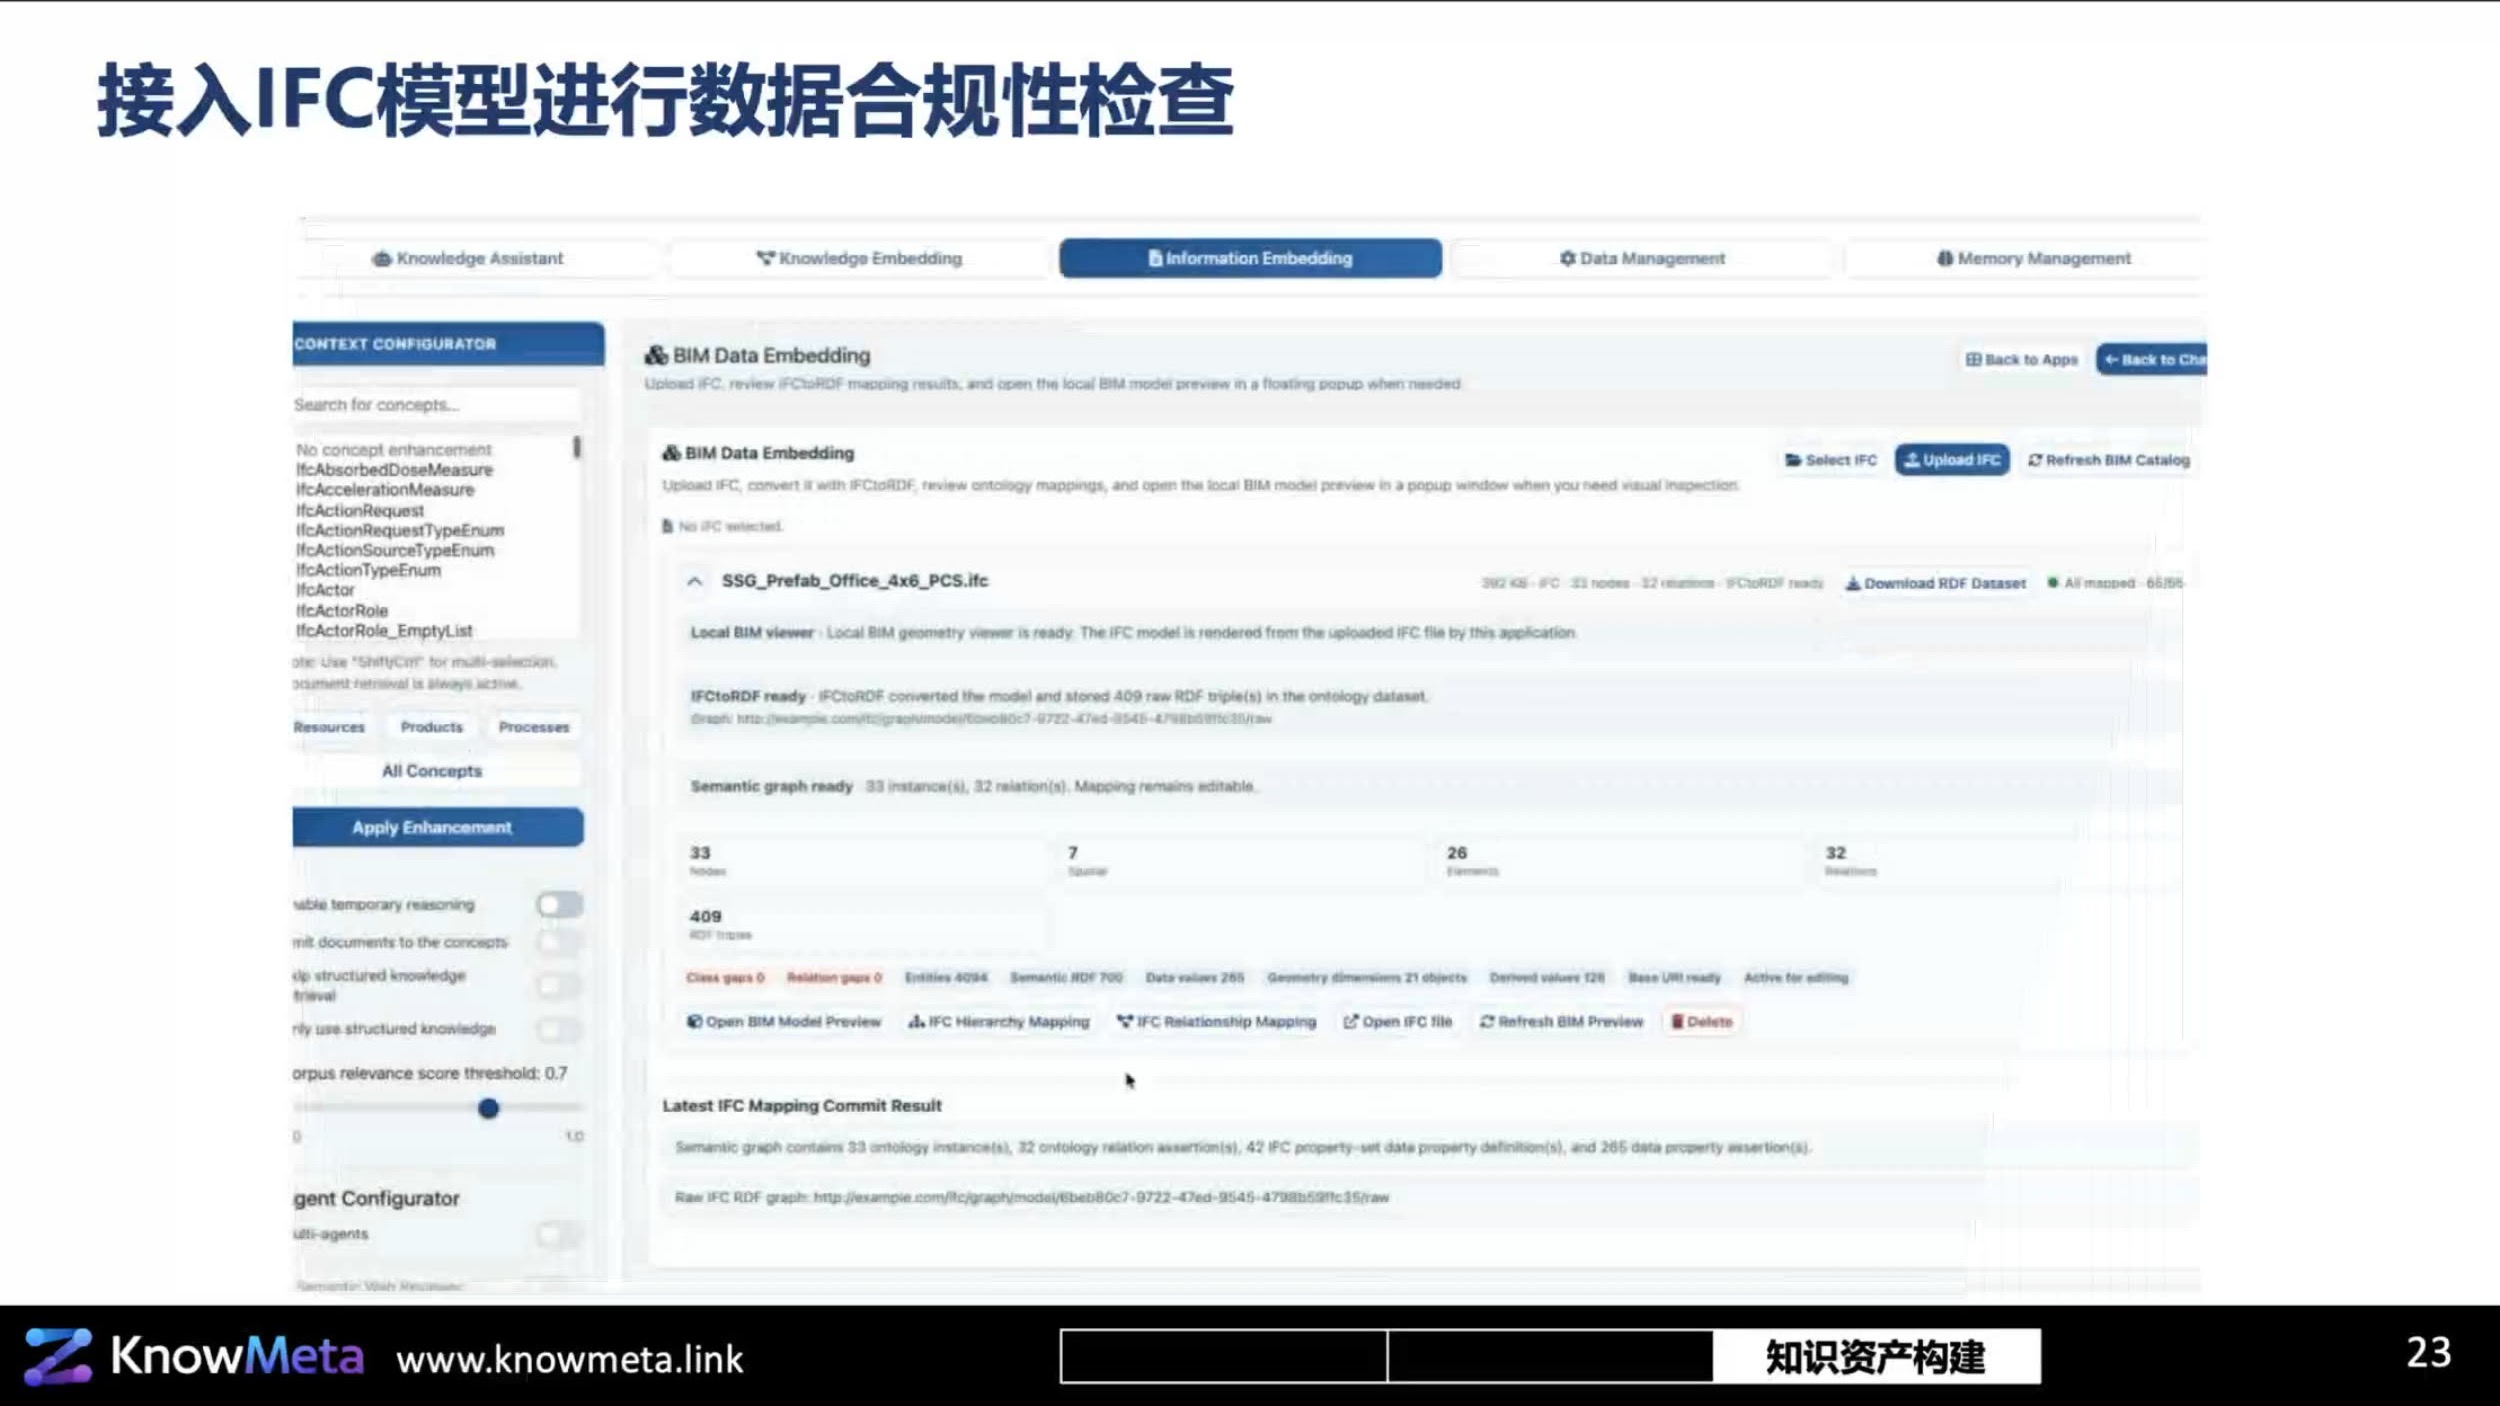Select the Products concept filter
The width and height of the screenshot is (2500, 1406).
pyautogui.click(x=432, y=727)
